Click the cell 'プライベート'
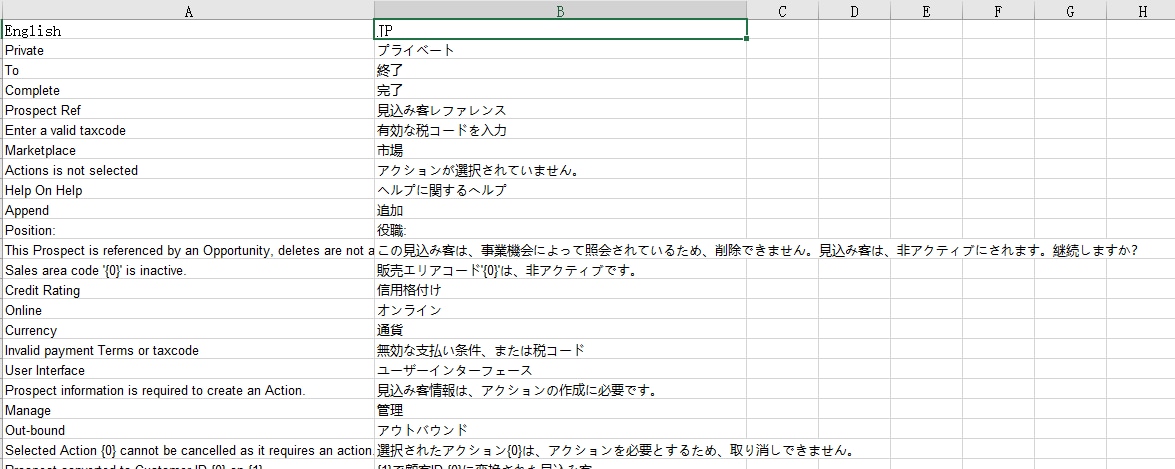Viewport: 1175px width, 469px height. coord(561,50)
